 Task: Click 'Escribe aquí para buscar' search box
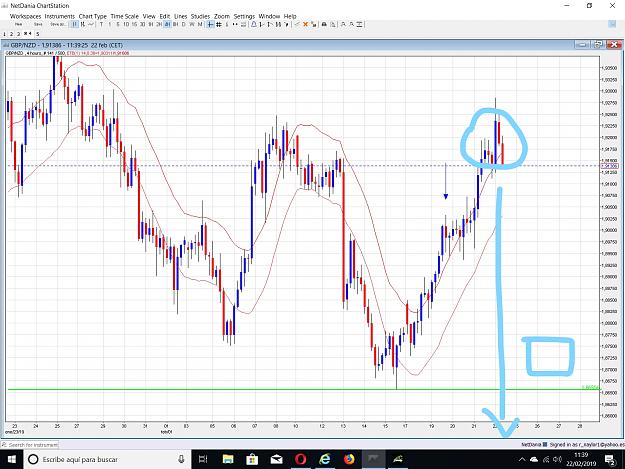click(108, 459)
